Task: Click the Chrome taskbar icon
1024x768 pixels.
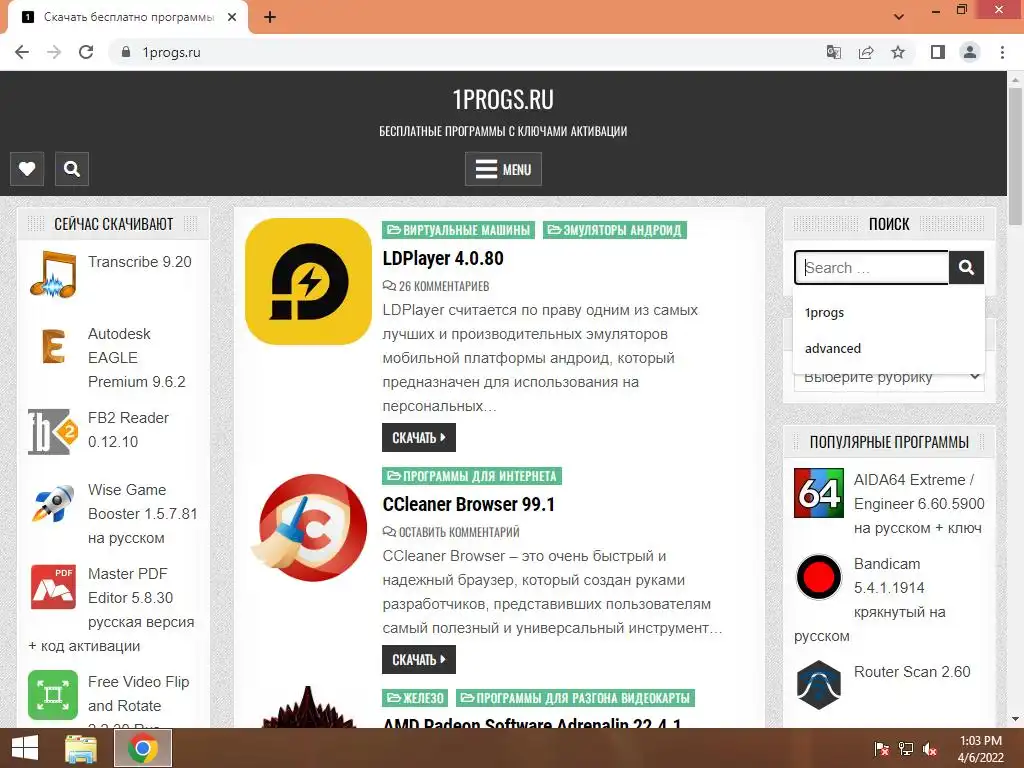Action: [x=143, y=748]
